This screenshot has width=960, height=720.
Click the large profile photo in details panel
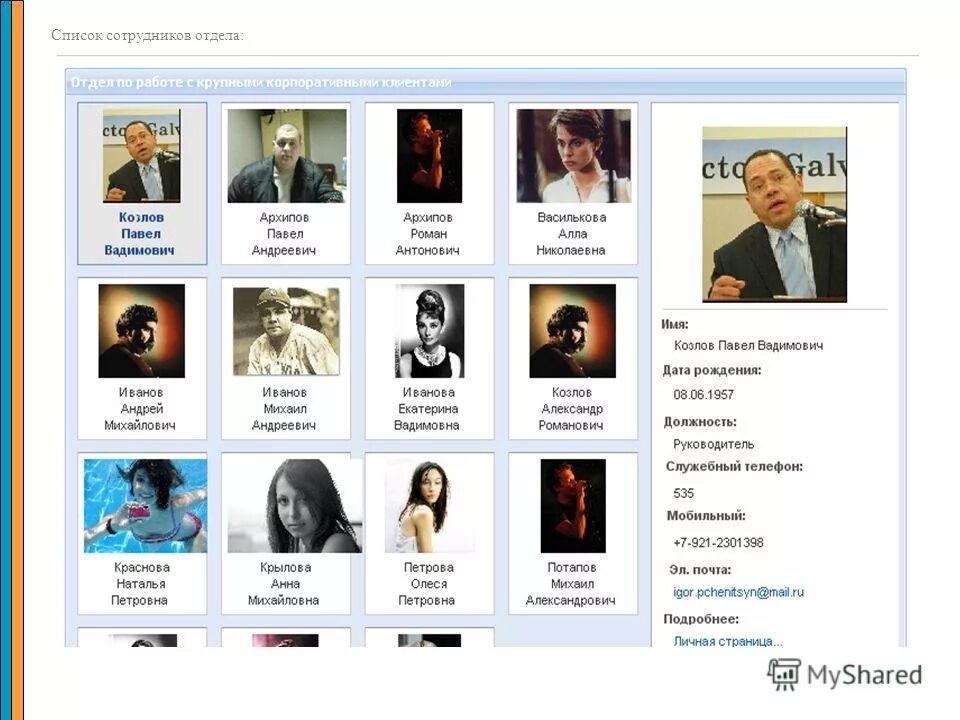tap(774, 214)
